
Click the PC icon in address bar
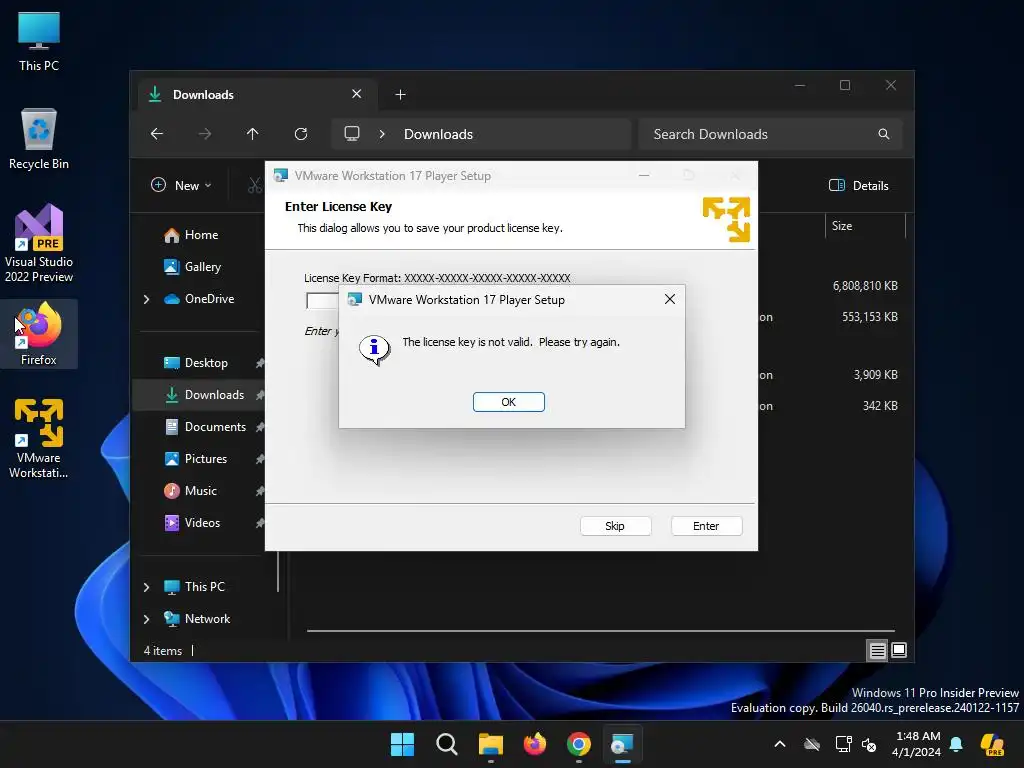click(352, 134)
